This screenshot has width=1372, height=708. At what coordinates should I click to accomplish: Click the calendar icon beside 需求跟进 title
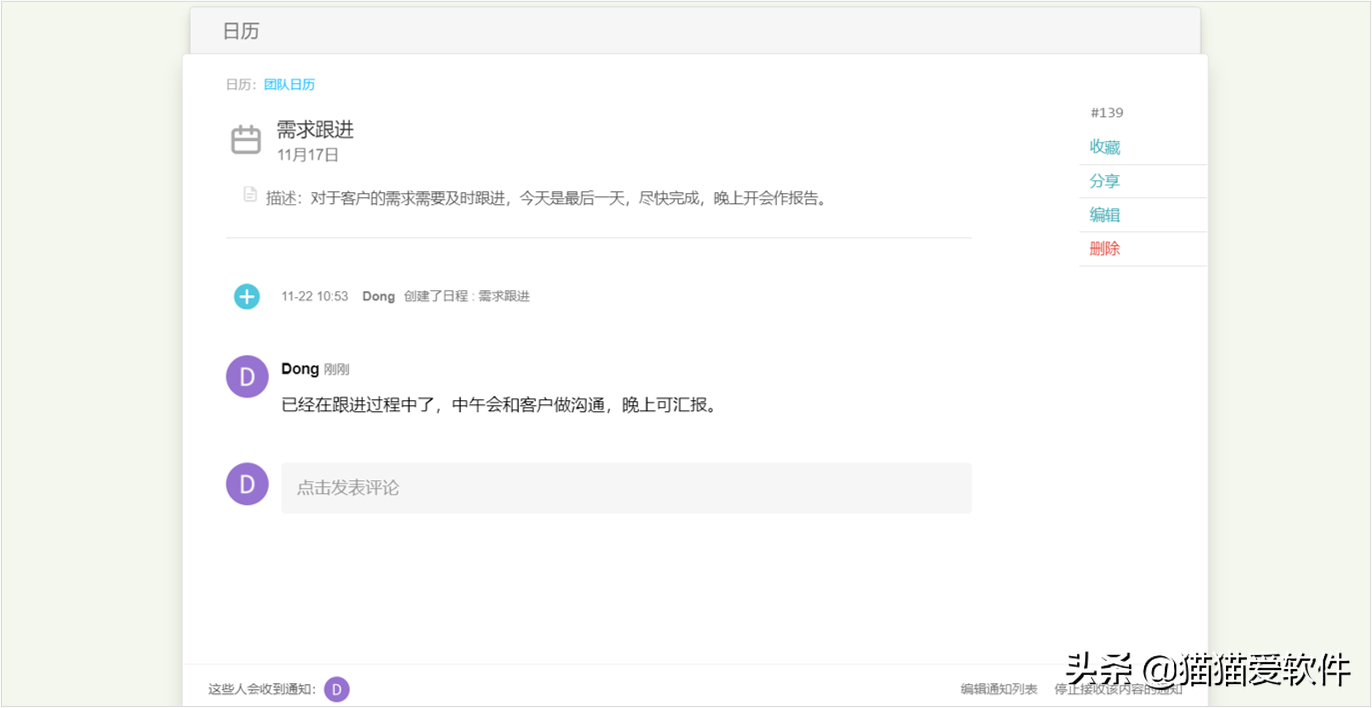[247, 139]
